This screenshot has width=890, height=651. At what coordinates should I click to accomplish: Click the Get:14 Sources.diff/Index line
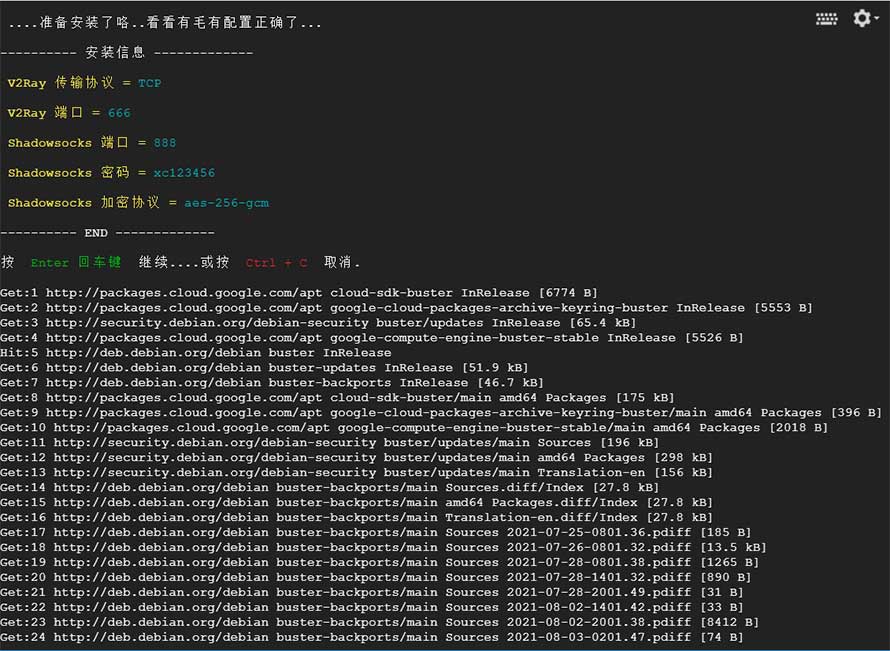(330, 487)
